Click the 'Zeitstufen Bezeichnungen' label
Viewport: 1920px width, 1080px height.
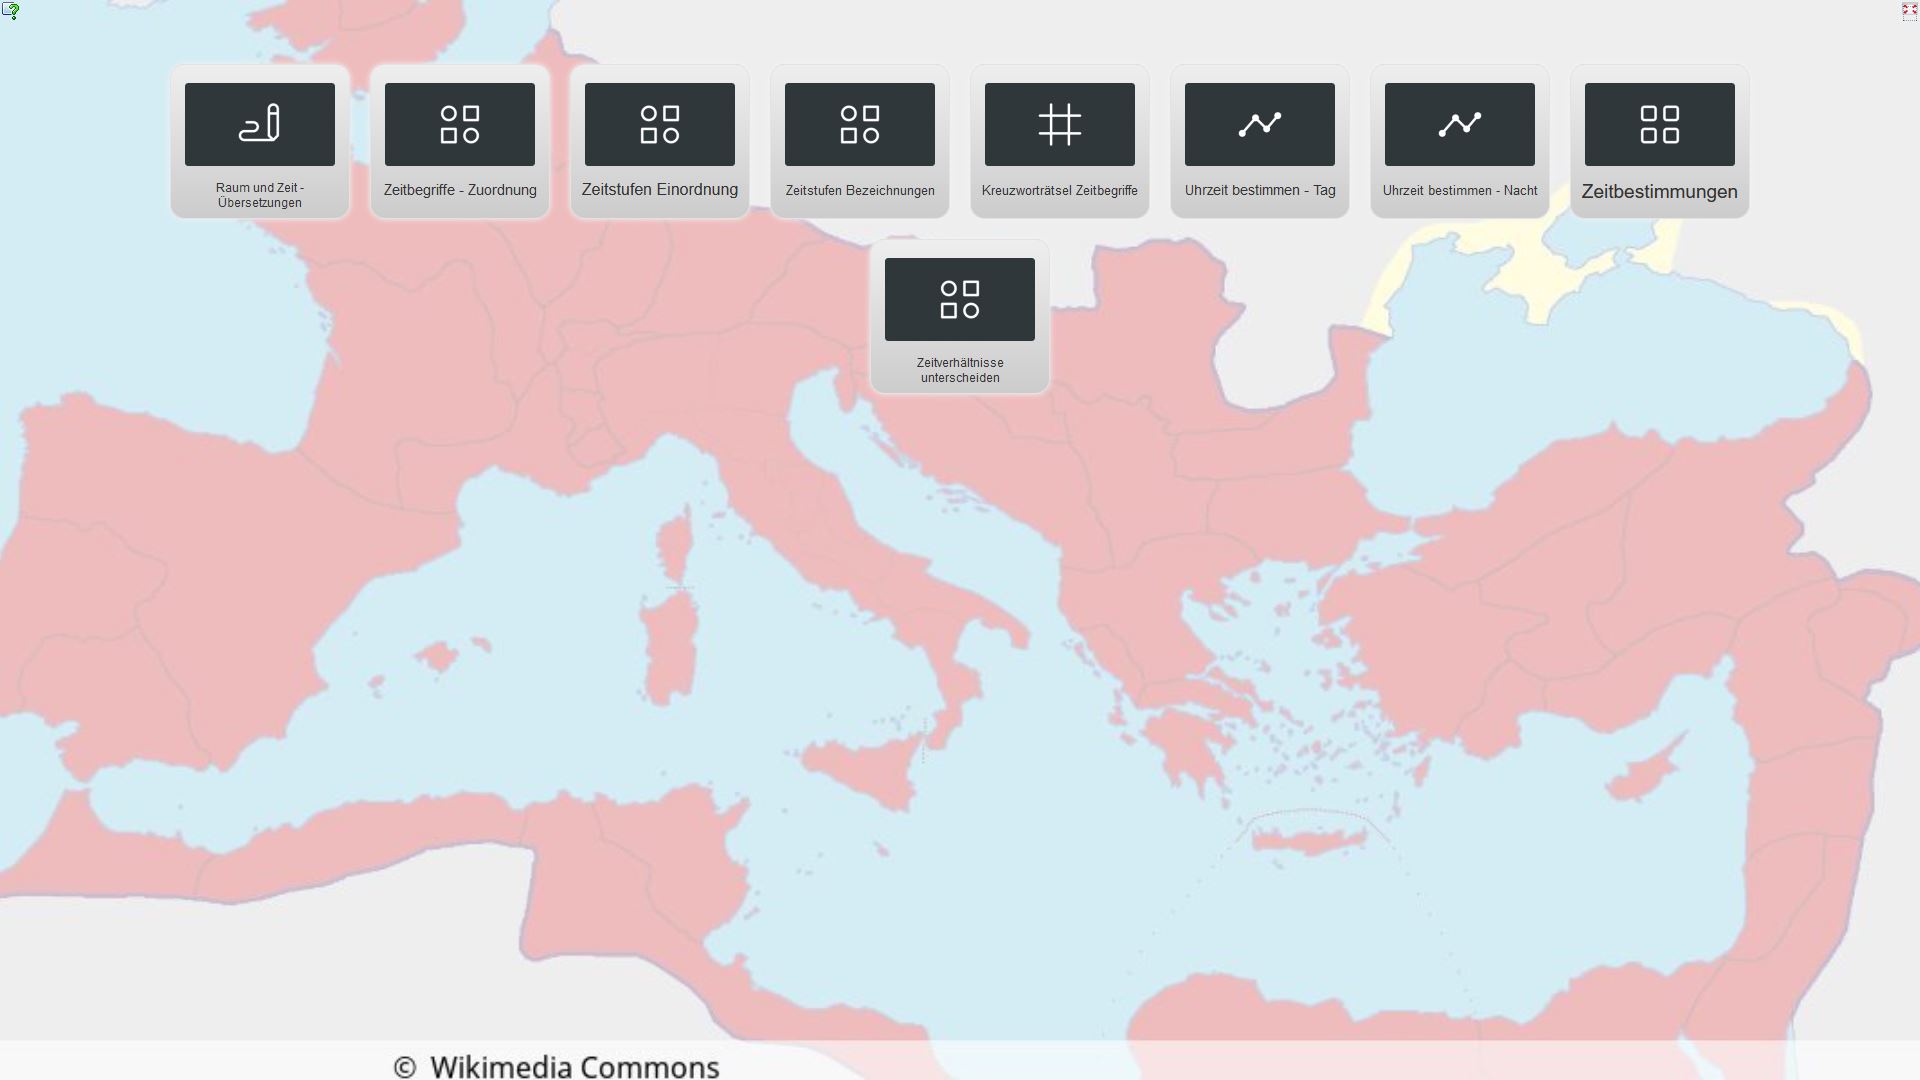click(860, 190)
